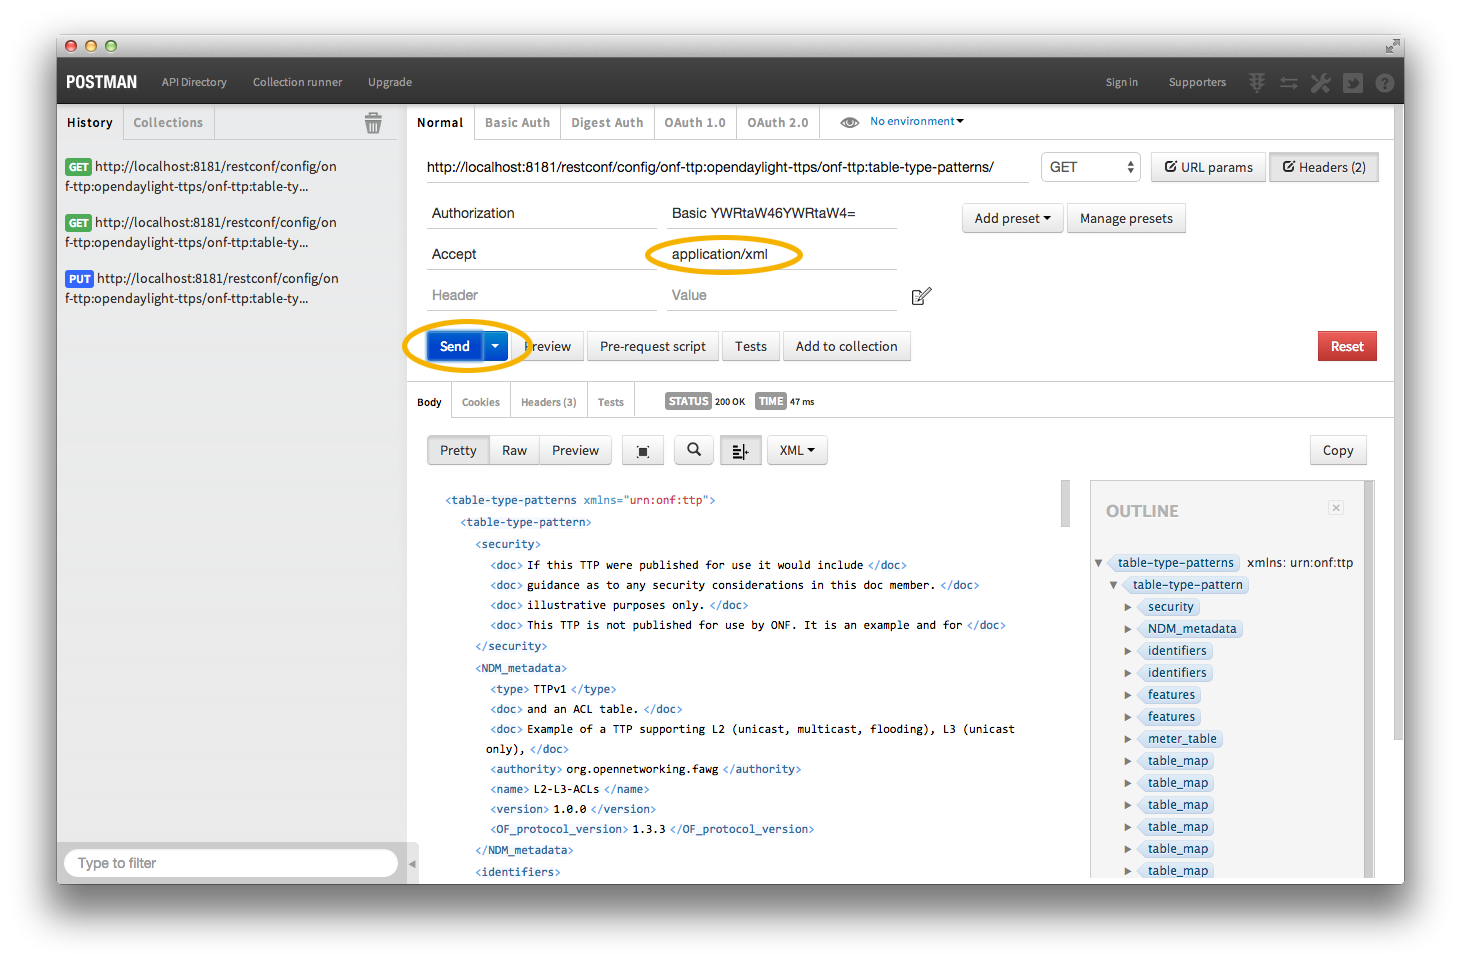Screen dimensions: 1461x963
Task: Open bulk header edit pencil icon
Action: point(922,296)
